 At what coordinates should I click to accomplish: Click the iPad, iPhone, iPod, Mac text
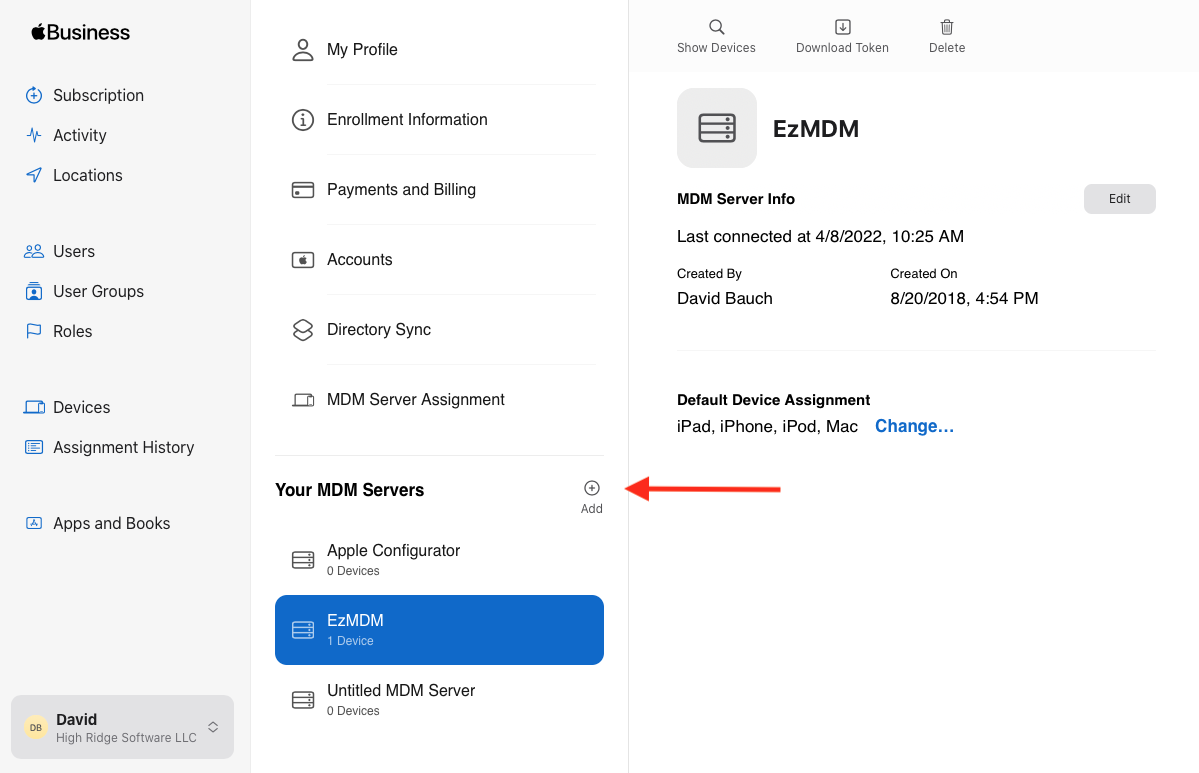tap(767, 427)
